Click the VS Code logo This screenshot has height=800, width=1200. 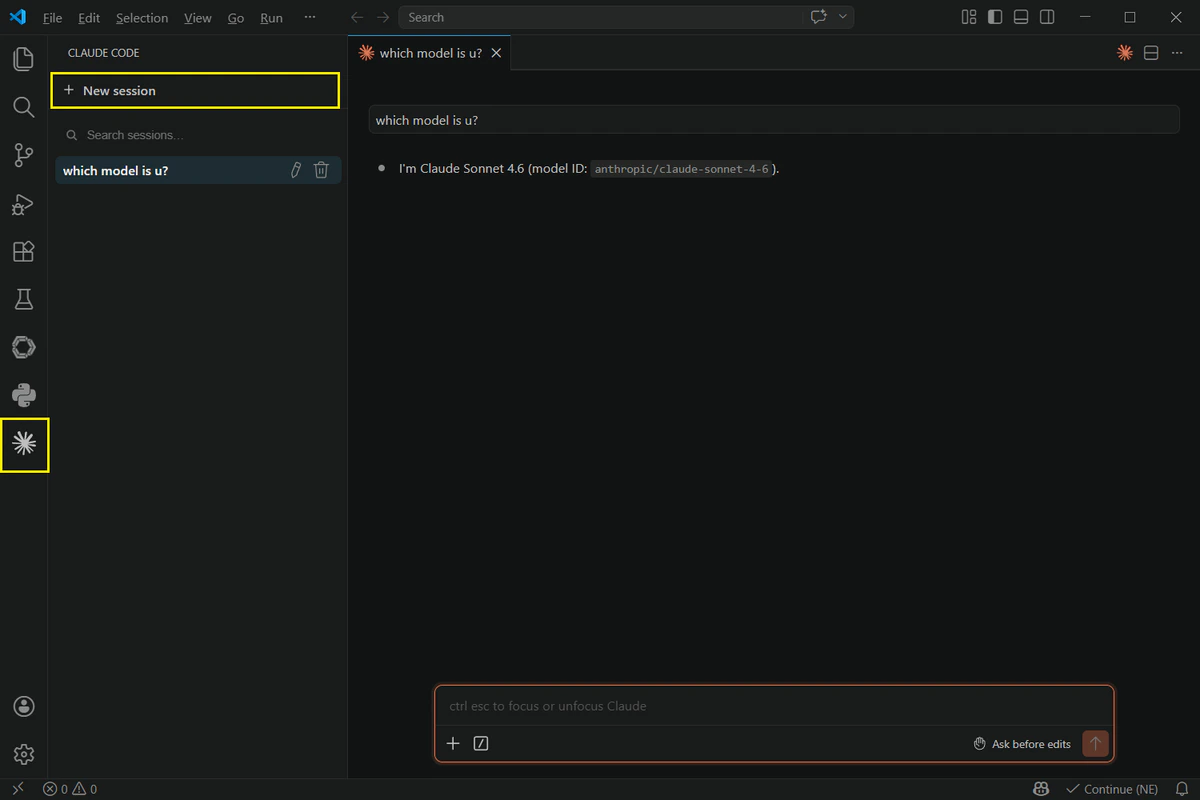(x=17, y=17)
